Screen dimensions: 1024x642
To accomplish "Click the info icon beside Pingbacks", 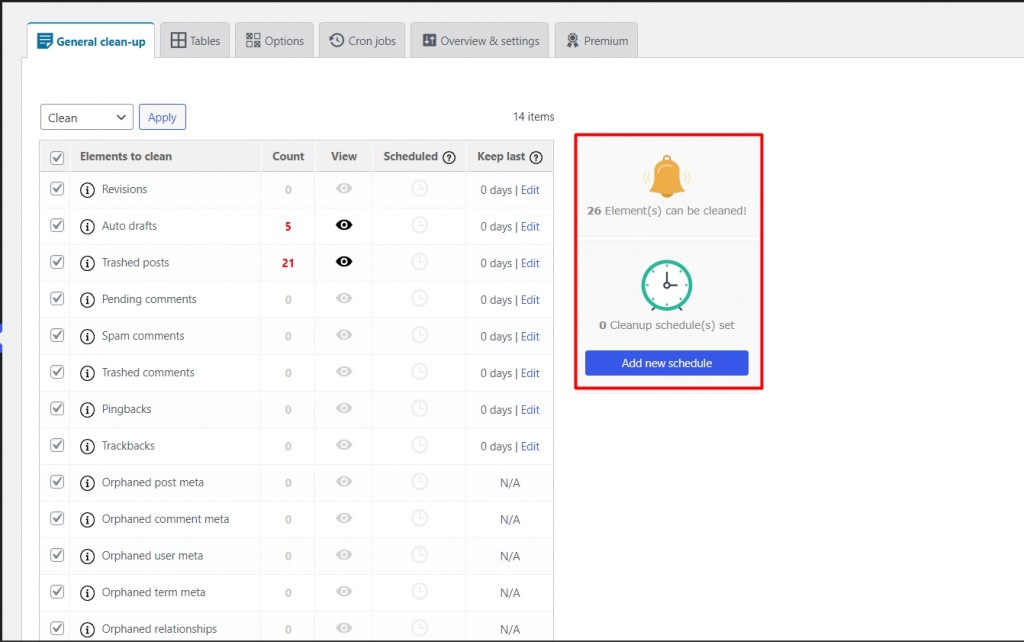I will [87, 409].
